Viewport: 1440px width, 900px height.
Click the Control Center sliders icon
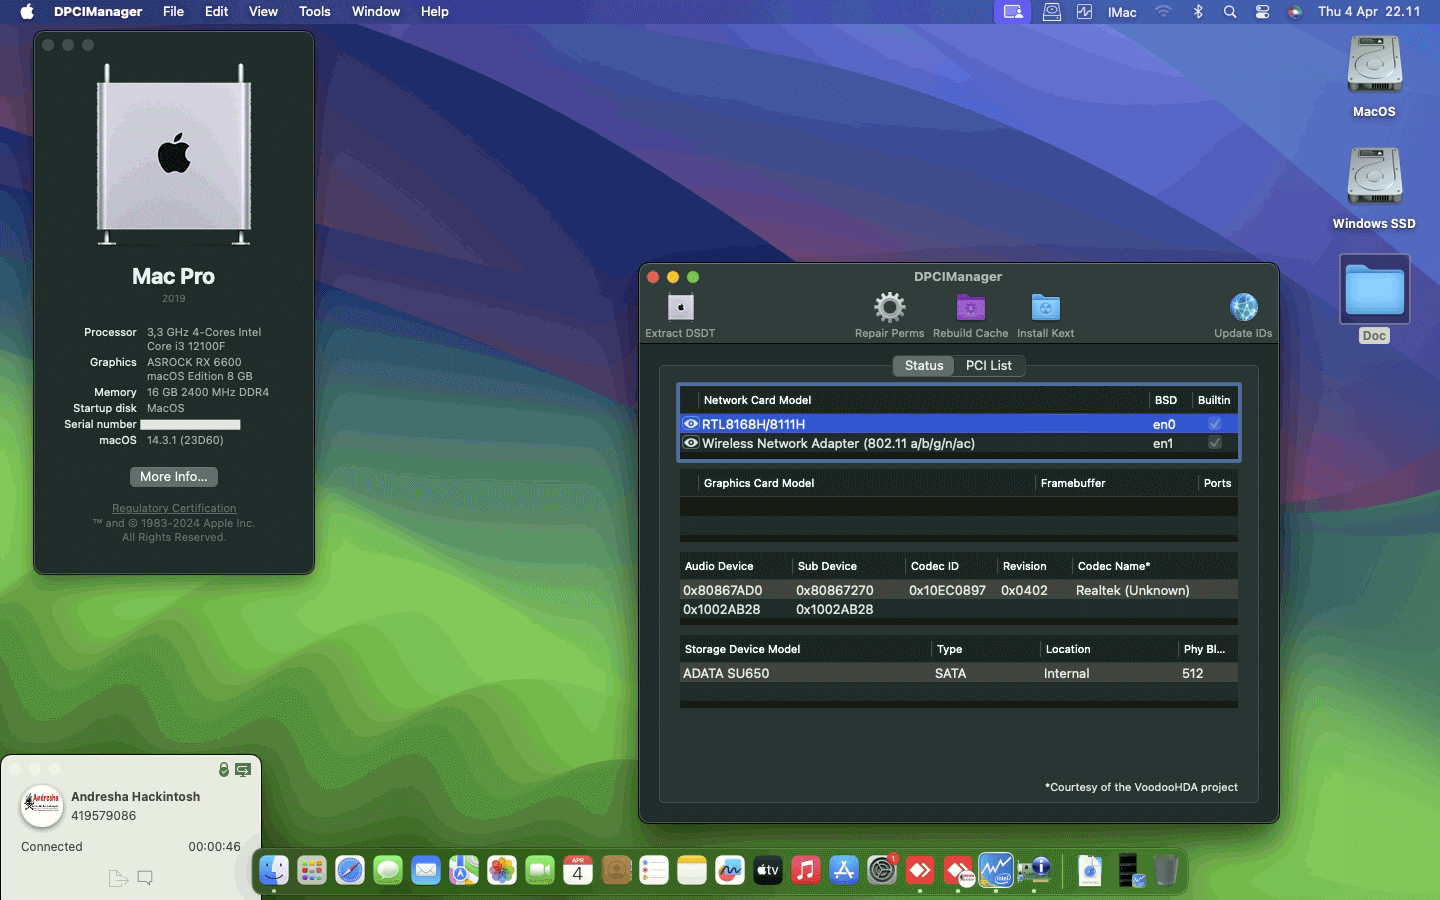(1262, 12)
